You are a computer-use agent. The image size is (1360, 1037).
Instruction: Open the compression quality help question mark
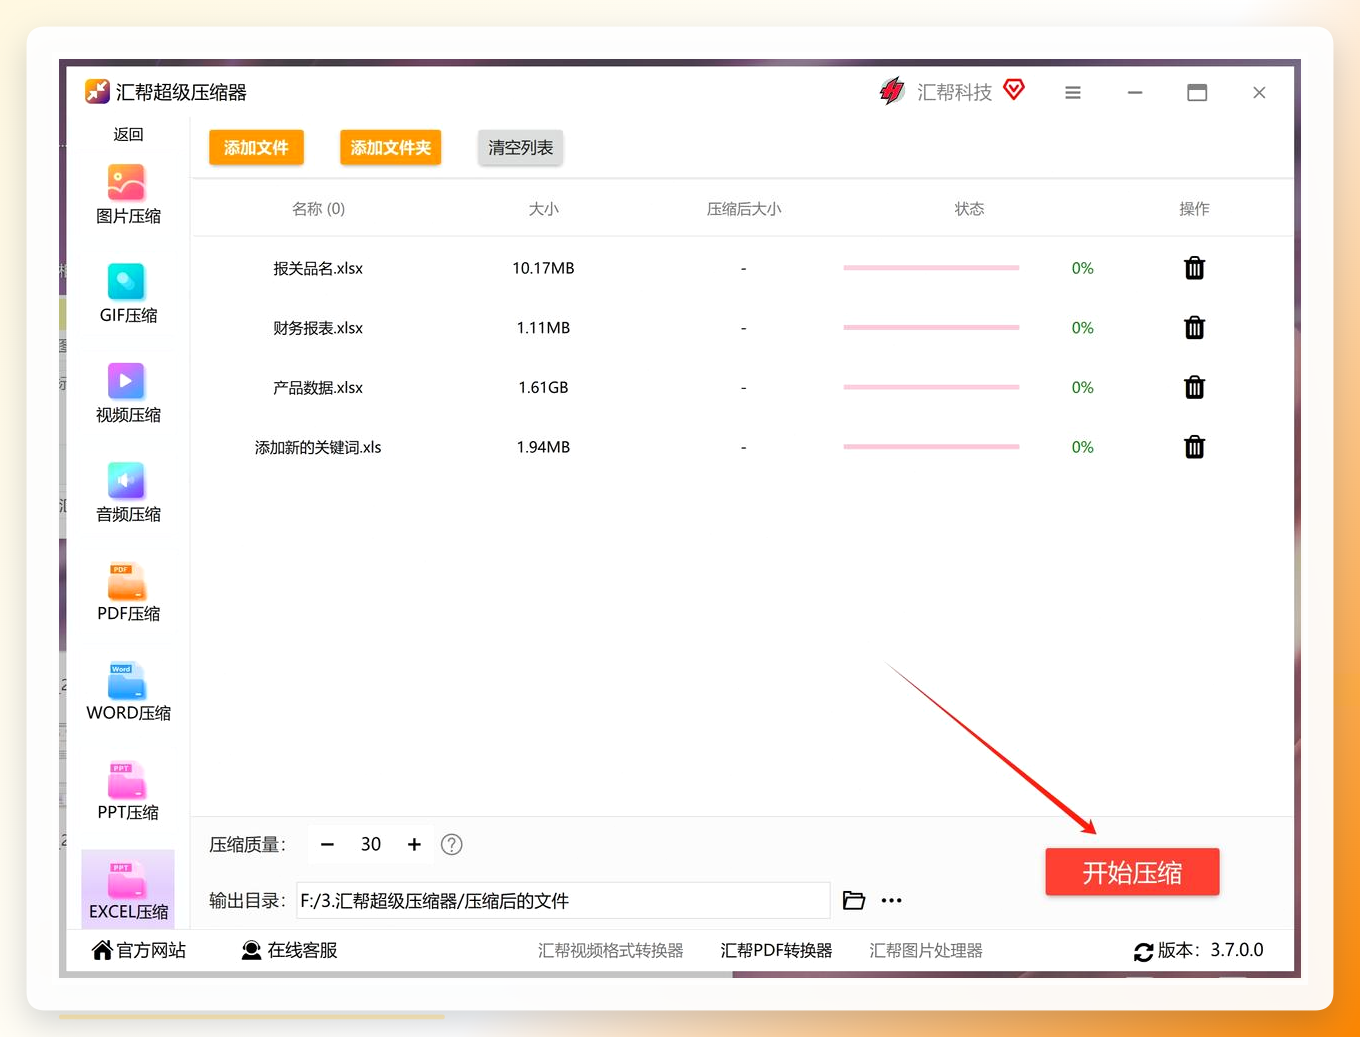[x=452, y=844]
